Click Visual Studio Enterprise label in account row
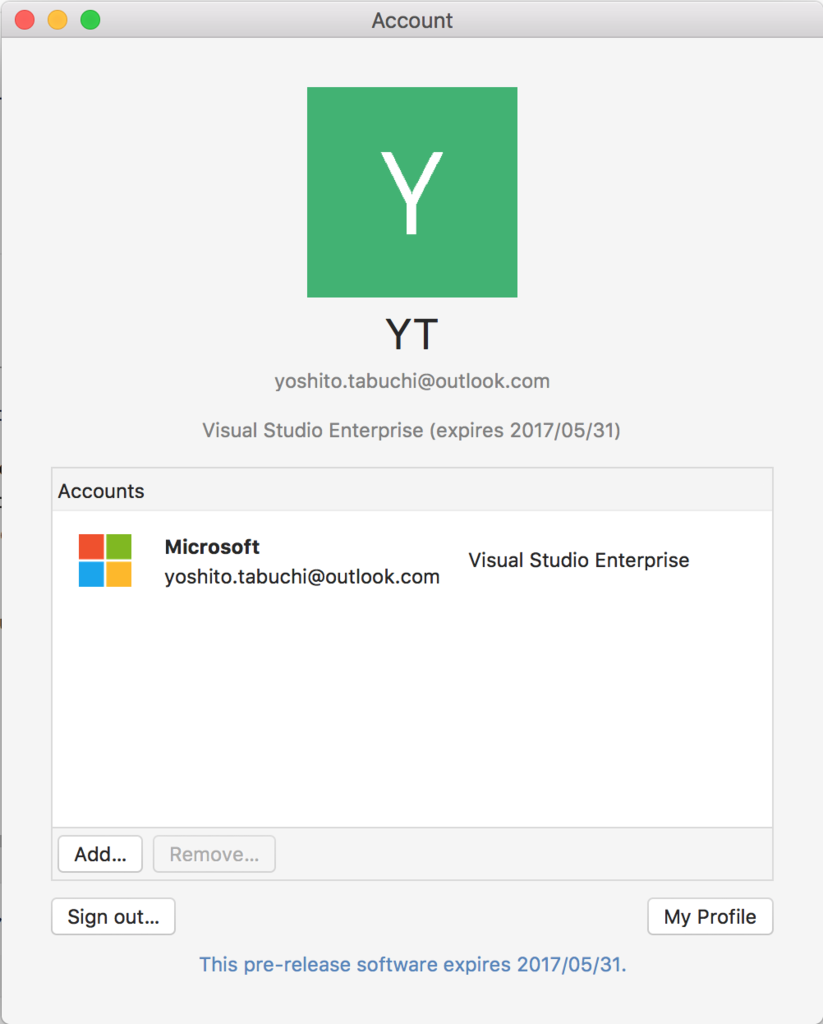823x1024 pixels. tap(579, 560)
